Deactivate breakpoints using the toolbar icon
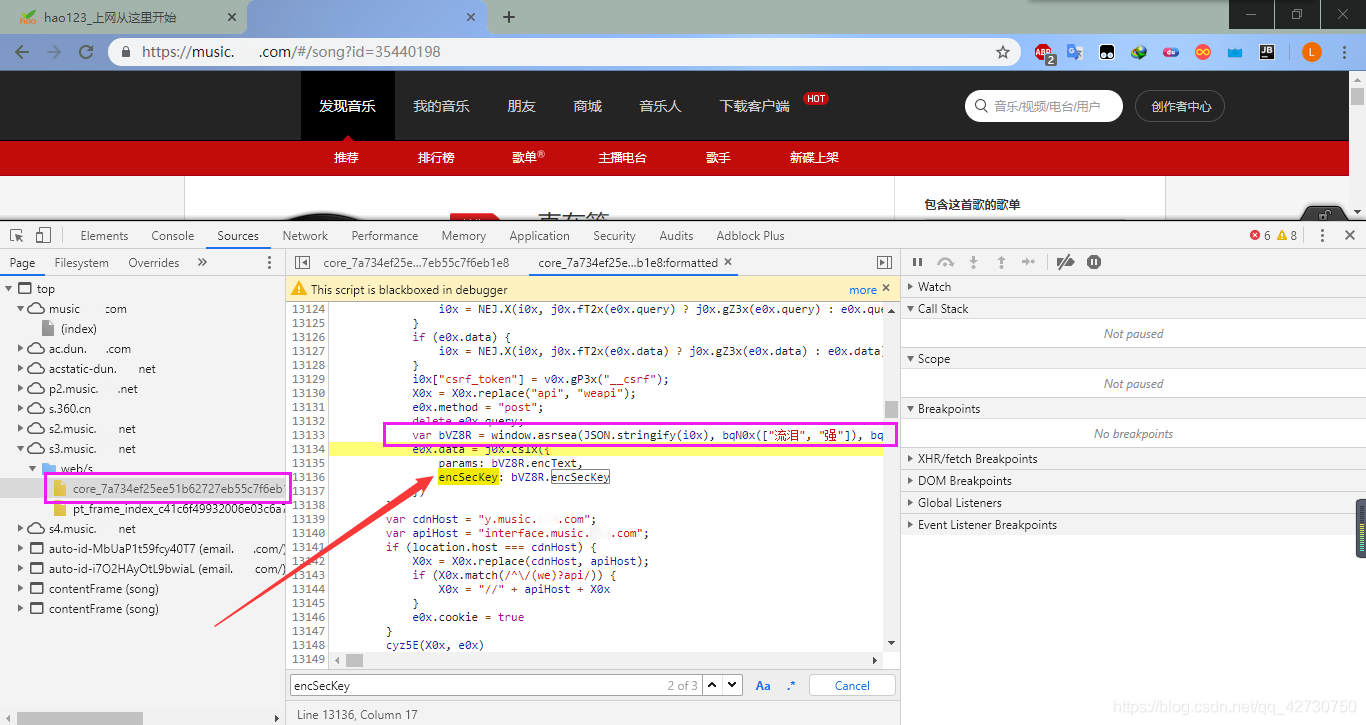Screen dimensions: 1366x725 [x=1065, y=262]
